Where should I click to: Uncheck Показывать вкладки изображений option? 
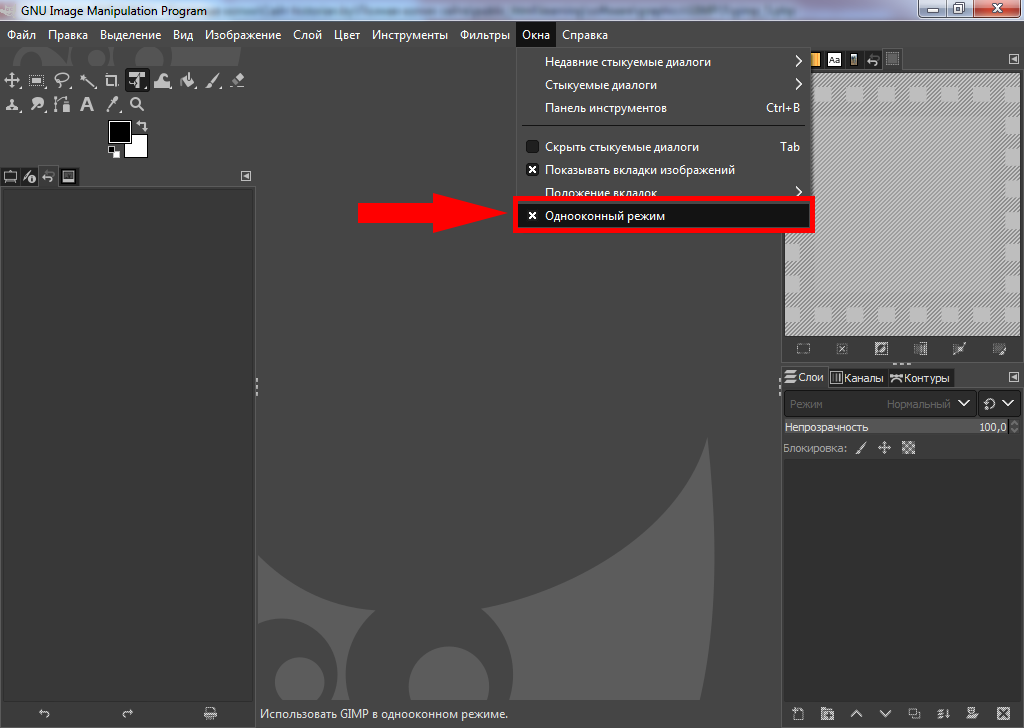(x=532, y=170)
